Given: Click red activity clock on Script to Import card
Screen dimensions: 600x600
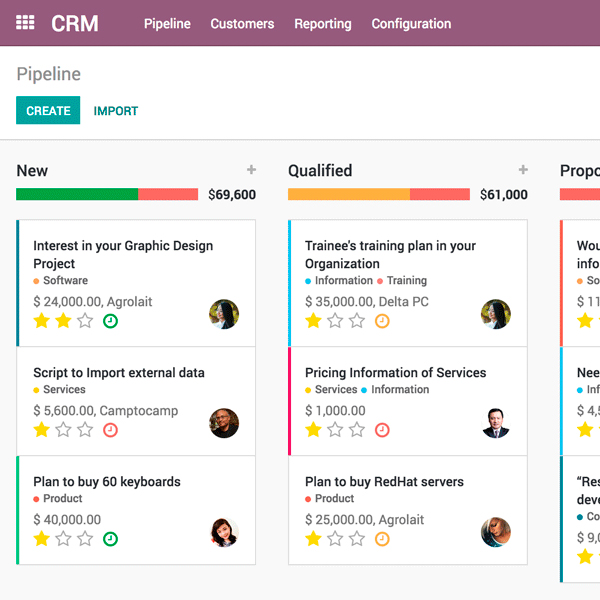Looking at the screenshot, I should coord(111,430).
